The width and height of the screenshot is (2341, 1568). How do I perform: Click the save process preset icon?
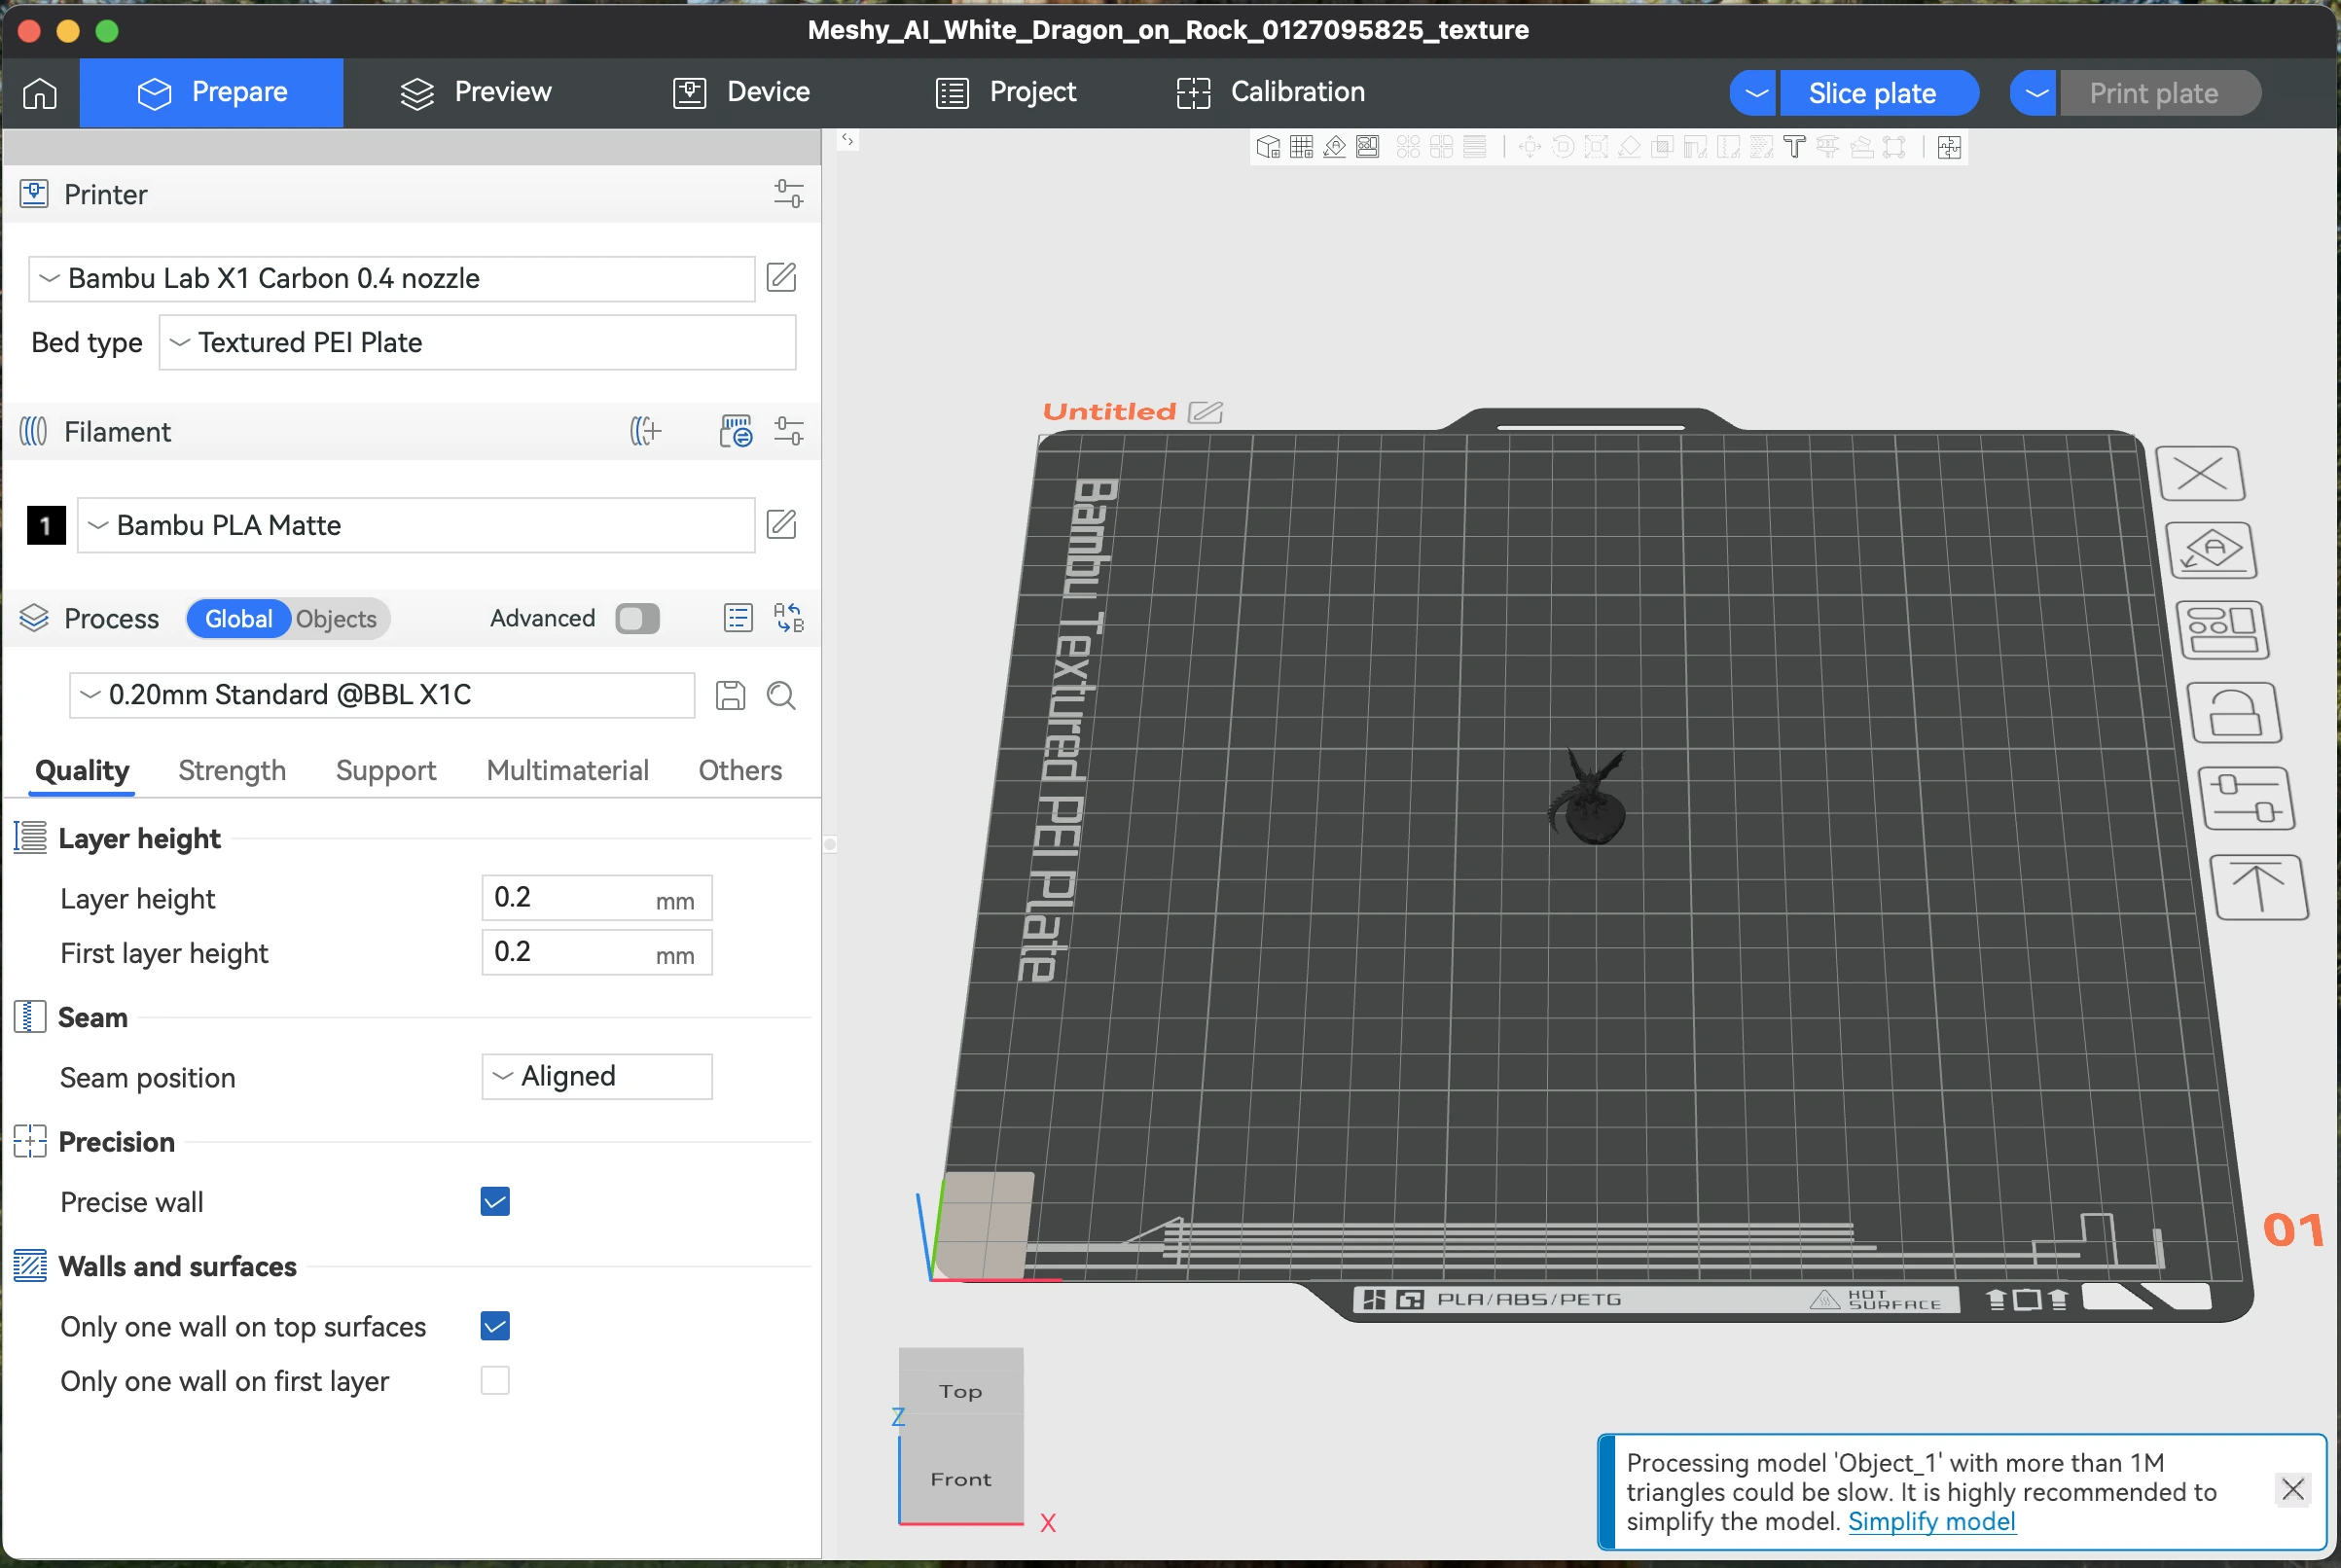tap(730, 695)
